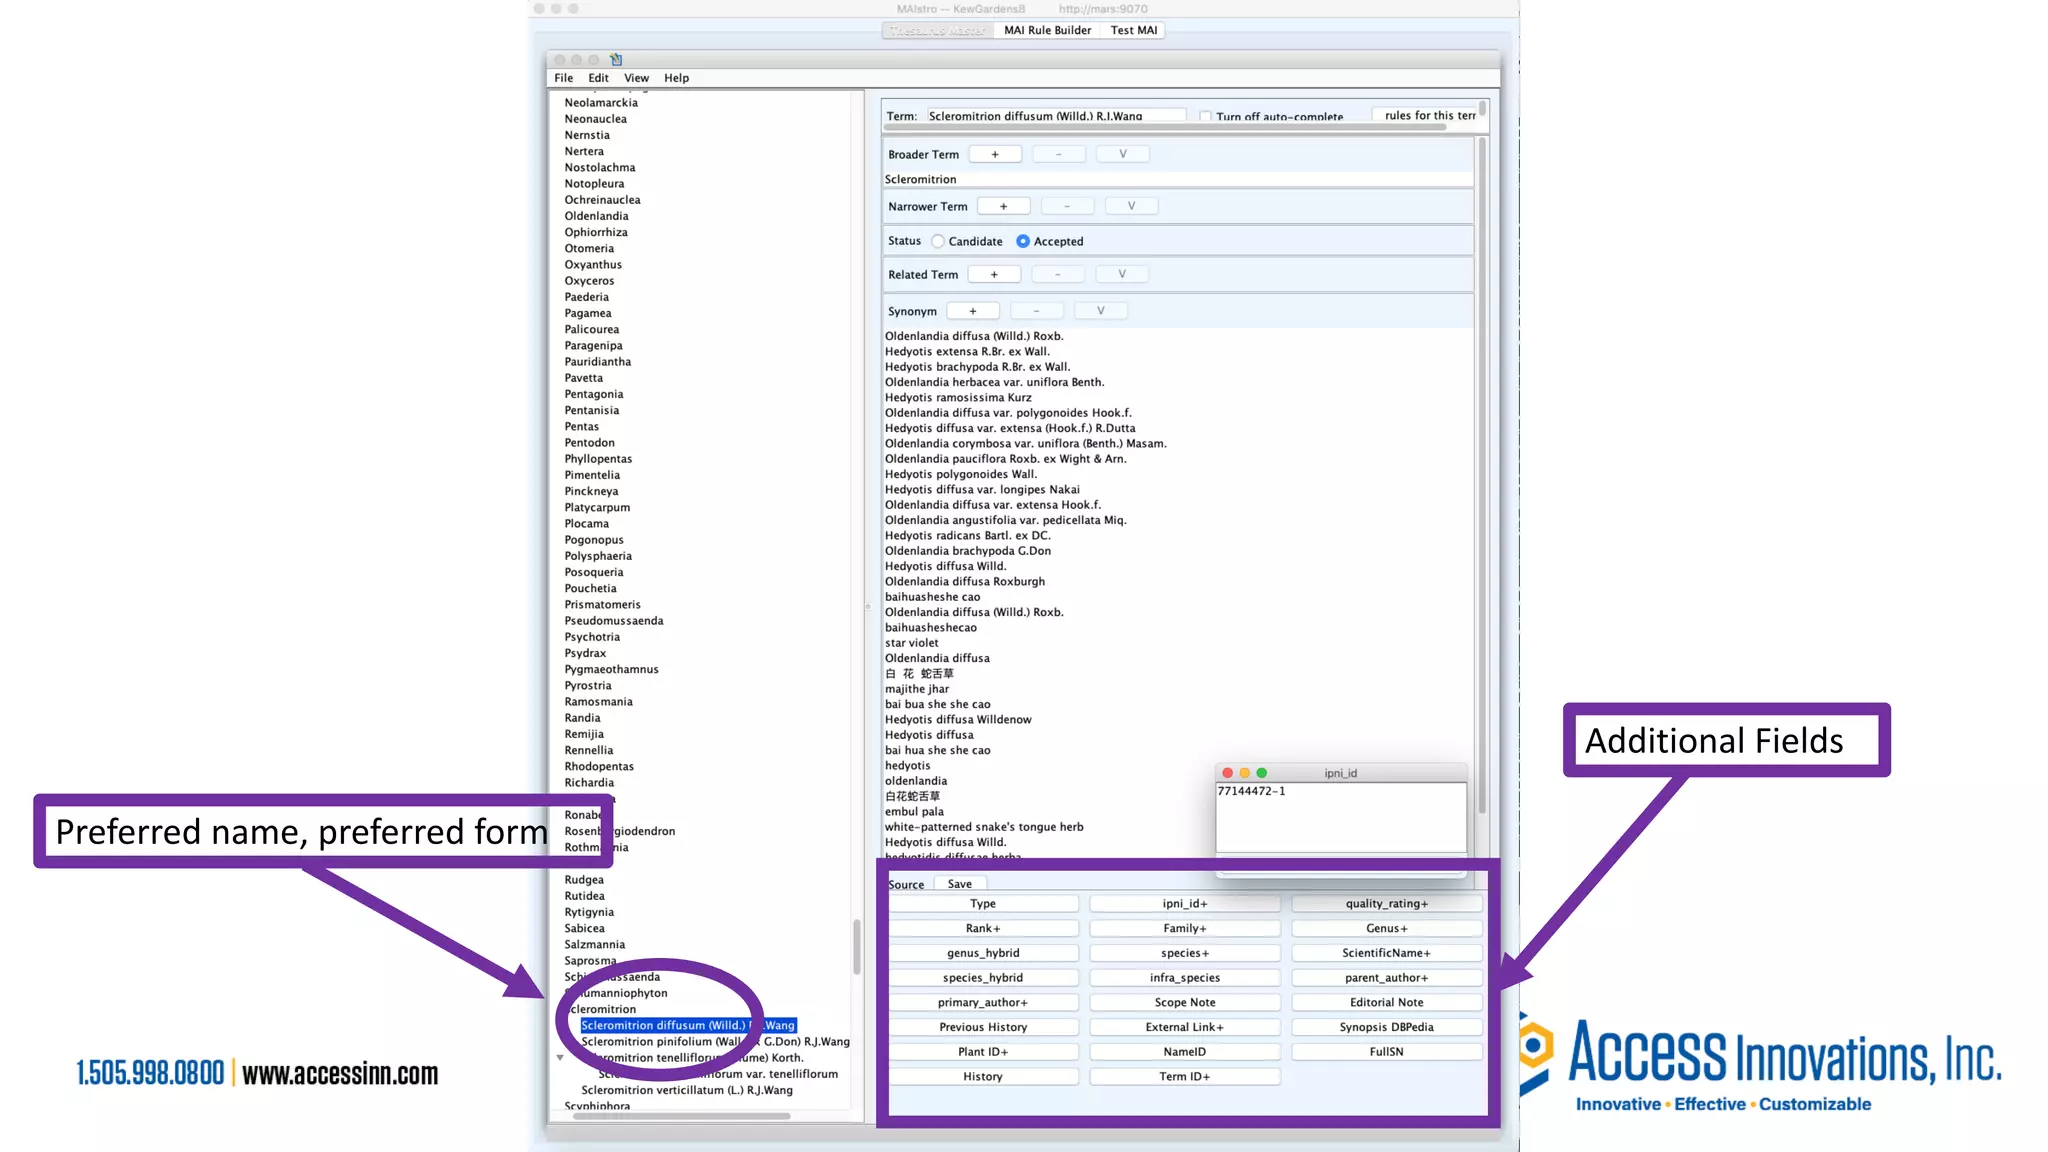
Task: Click synonym star violet
Action: tap(911, 643)
